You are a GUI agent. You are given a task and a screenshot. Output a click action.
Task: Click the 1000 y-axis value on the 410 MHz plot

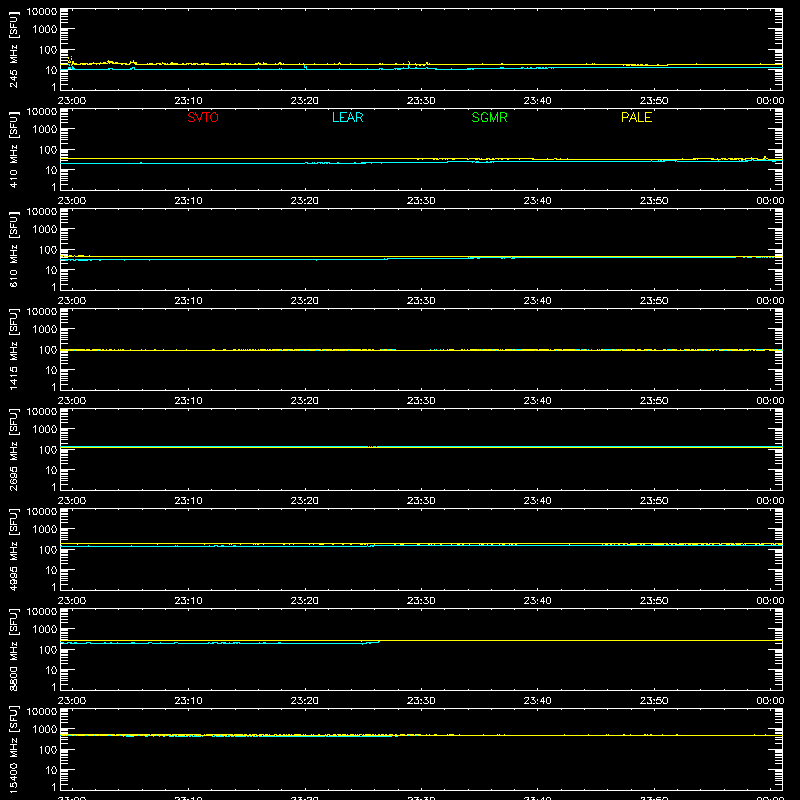click(45, 130)
